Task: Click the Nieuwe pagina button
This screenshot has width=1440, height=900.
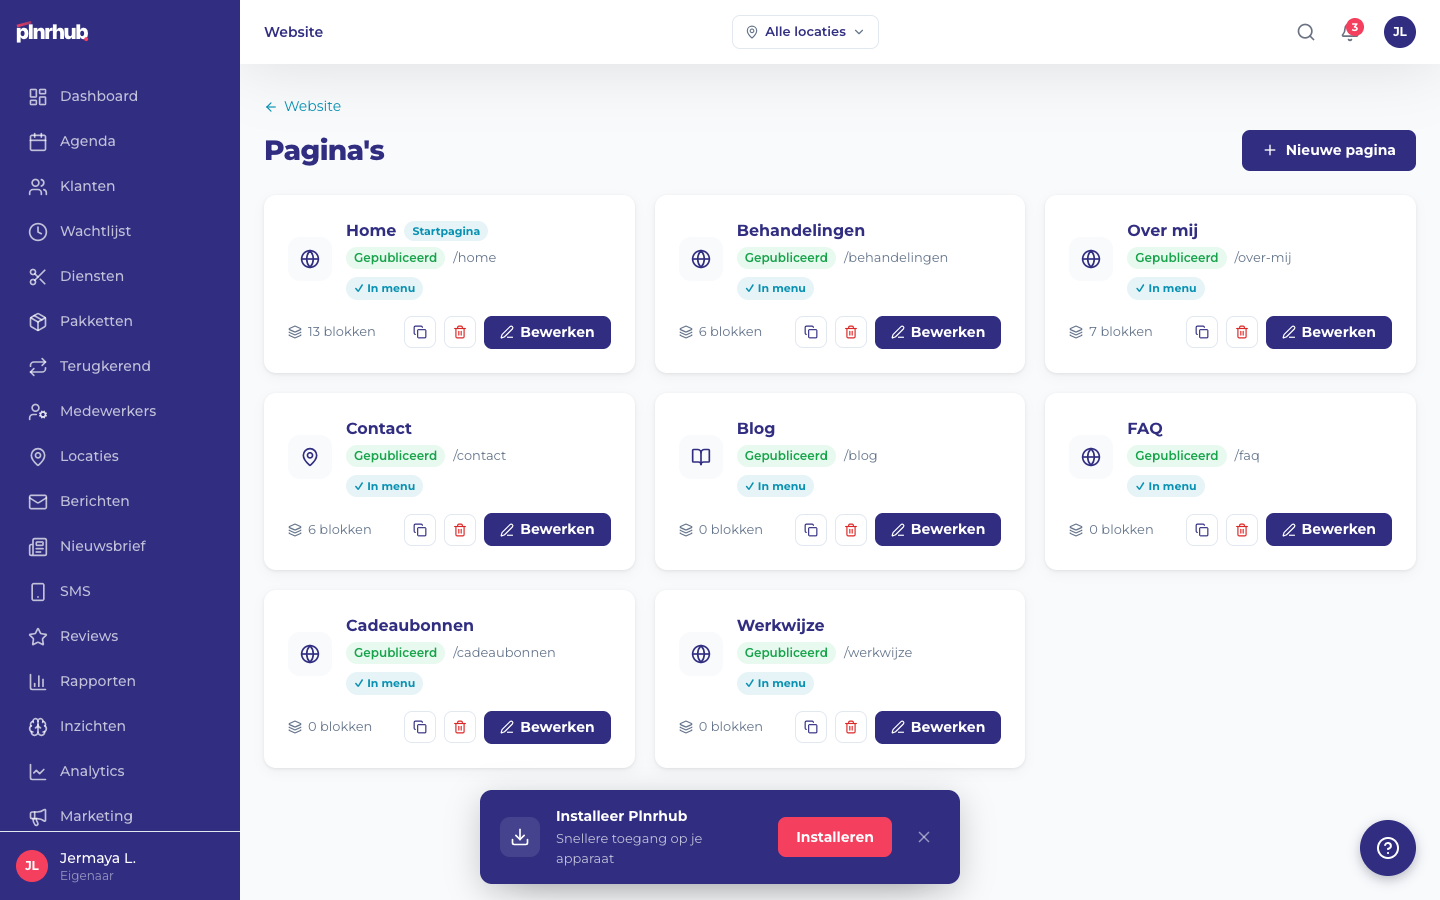Action: tap(1328, 150)
